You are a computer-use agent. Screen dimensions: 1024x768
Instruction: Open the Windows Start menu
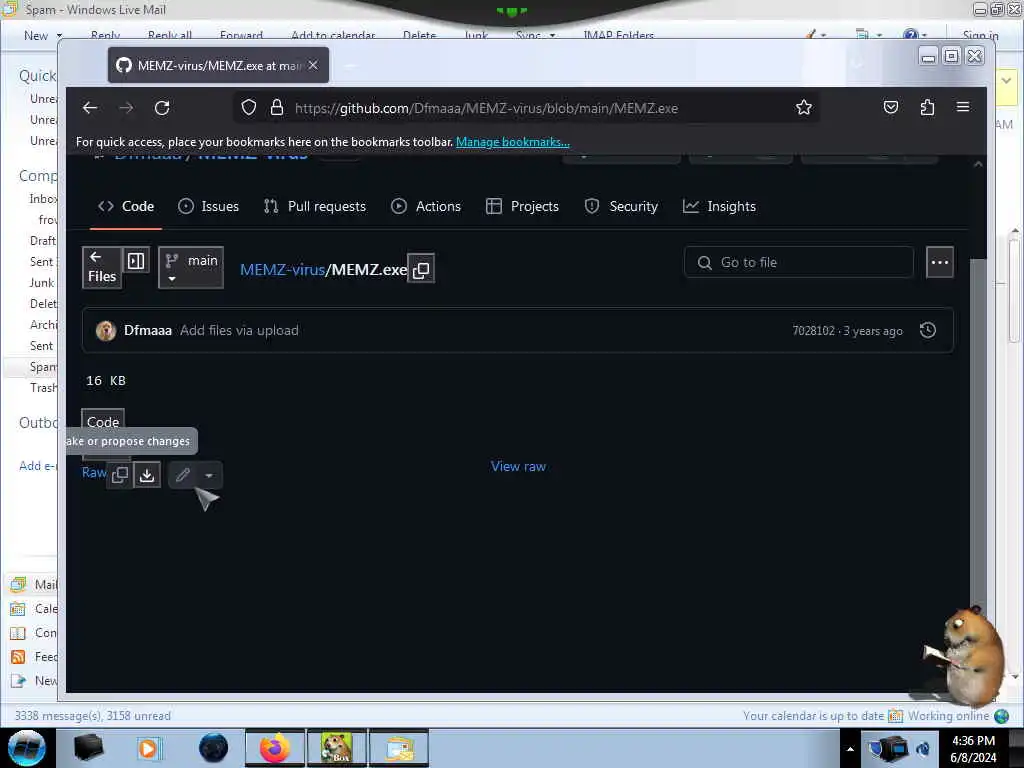(x=27, y=748)
